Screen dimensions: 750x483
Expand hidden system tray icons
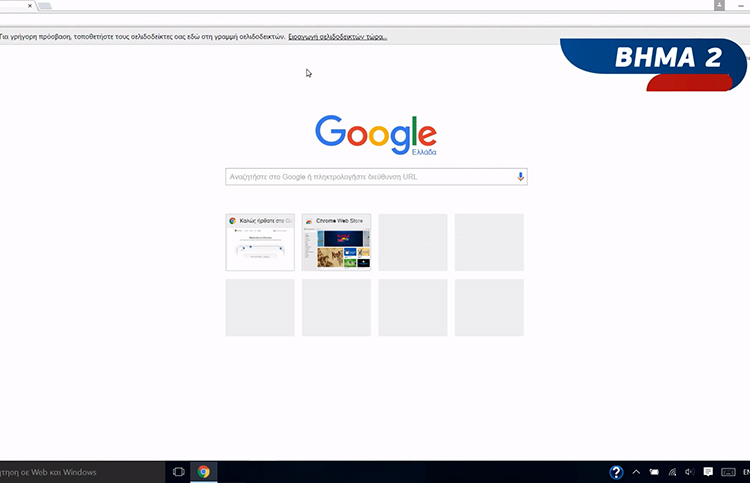(636, 472)
